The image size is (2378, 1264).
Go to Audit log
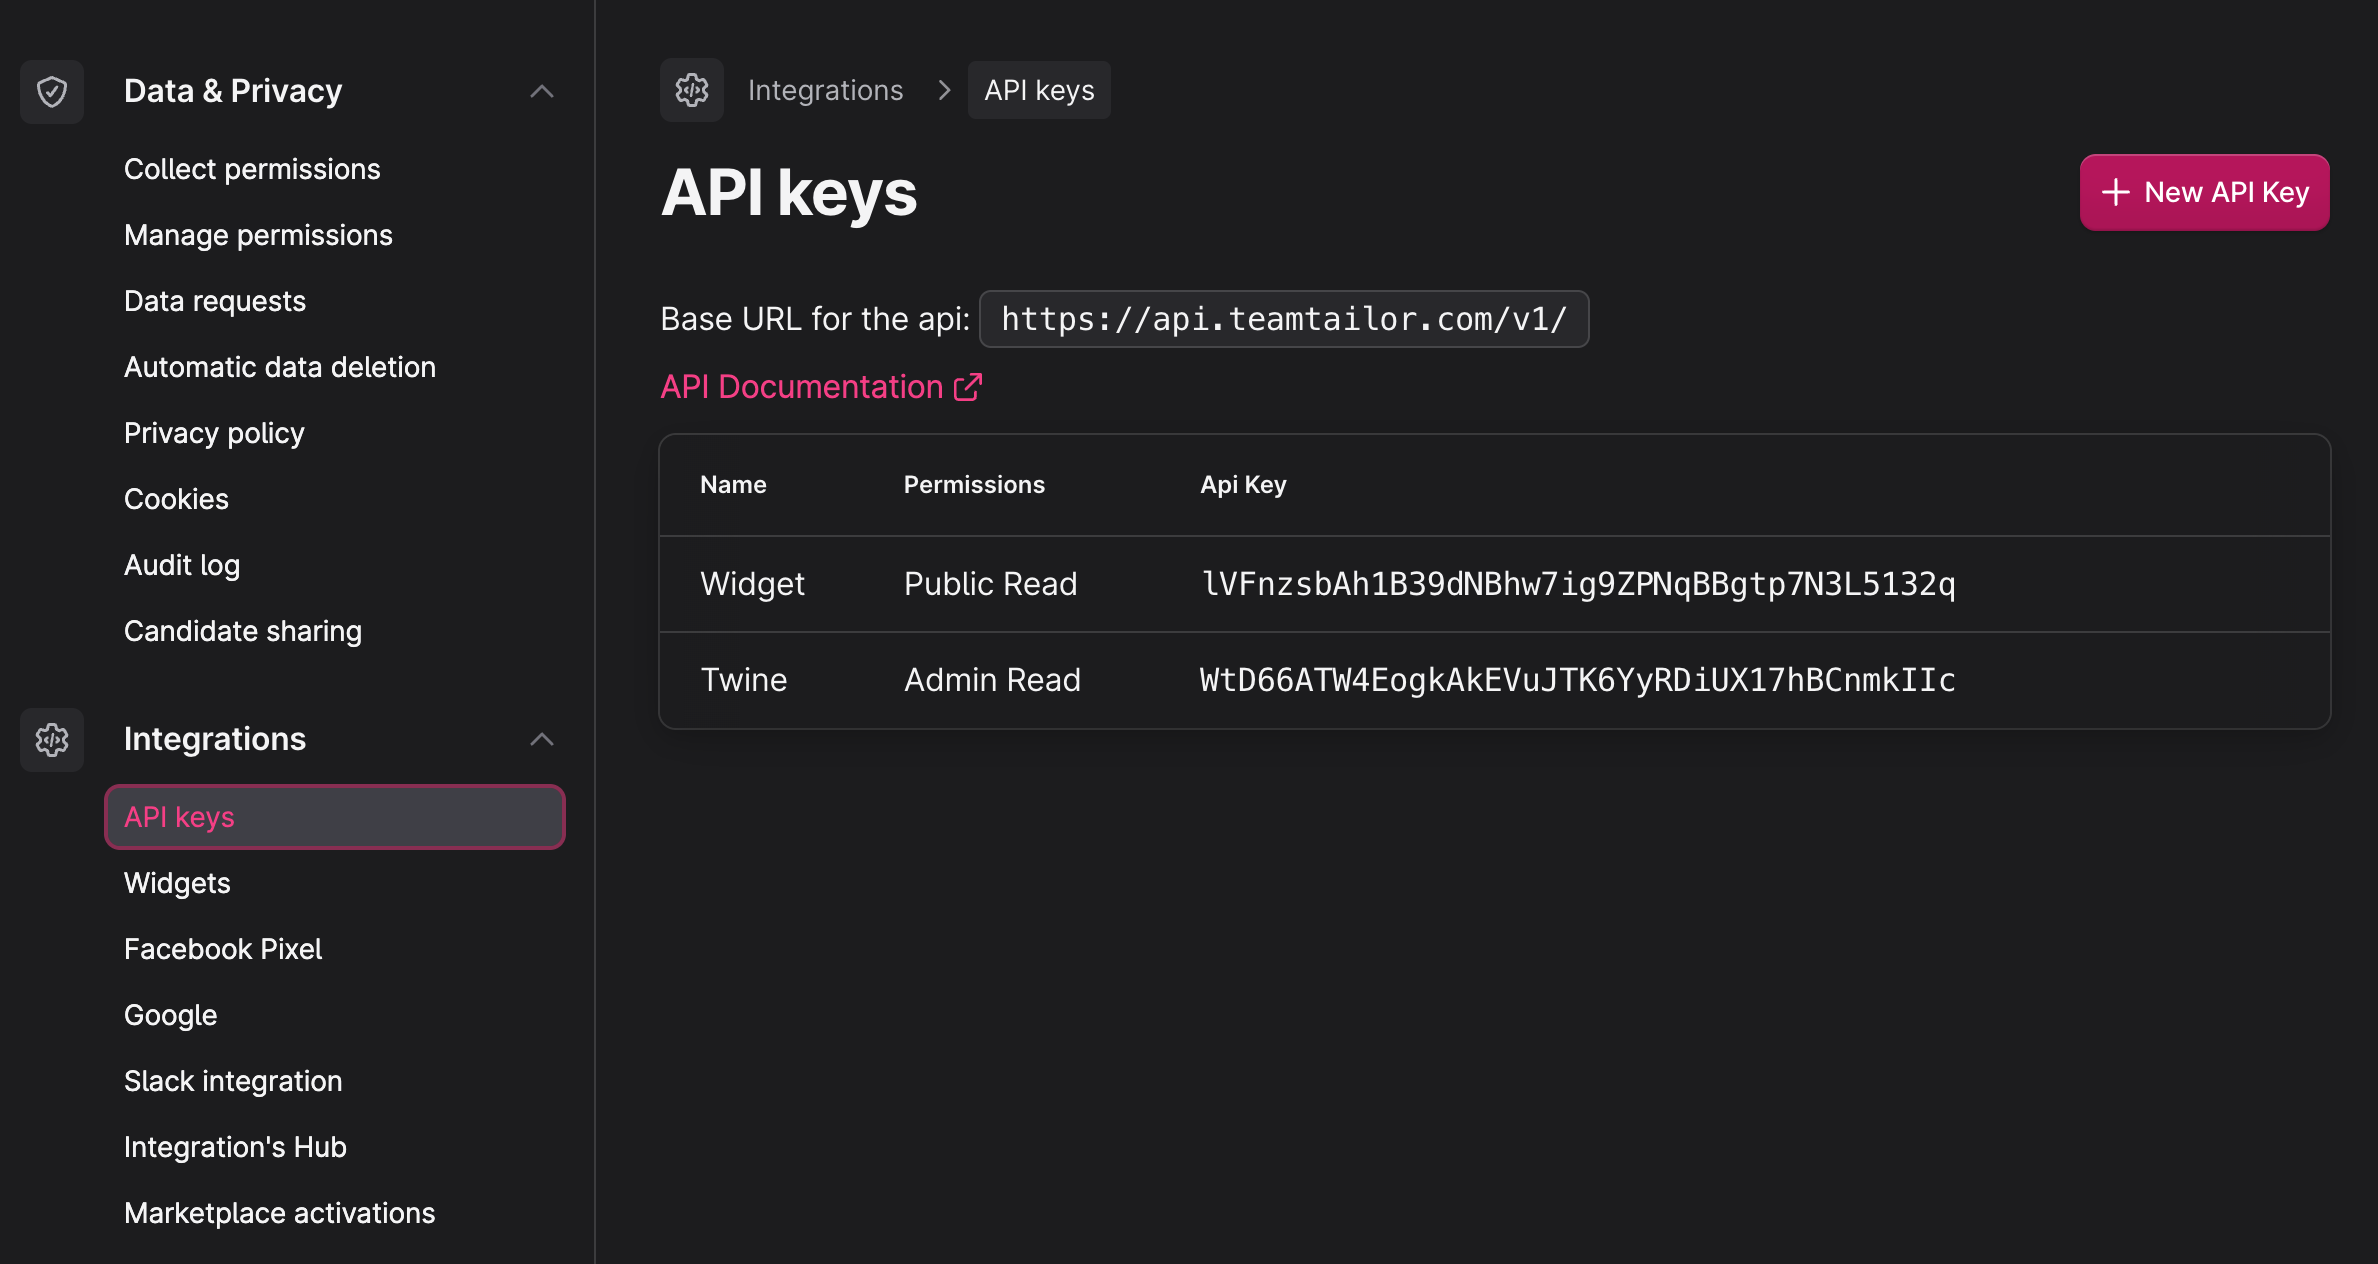182,565
